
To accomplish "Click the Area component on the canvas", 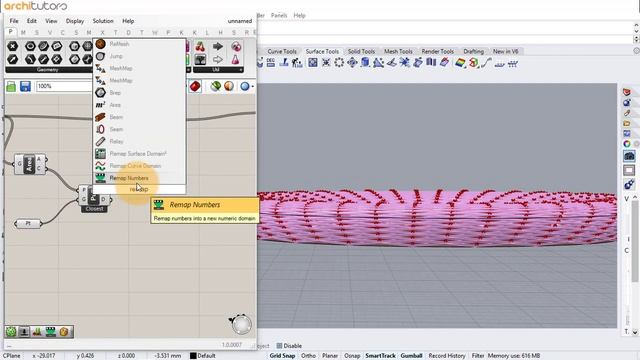I will pos(30,164).
